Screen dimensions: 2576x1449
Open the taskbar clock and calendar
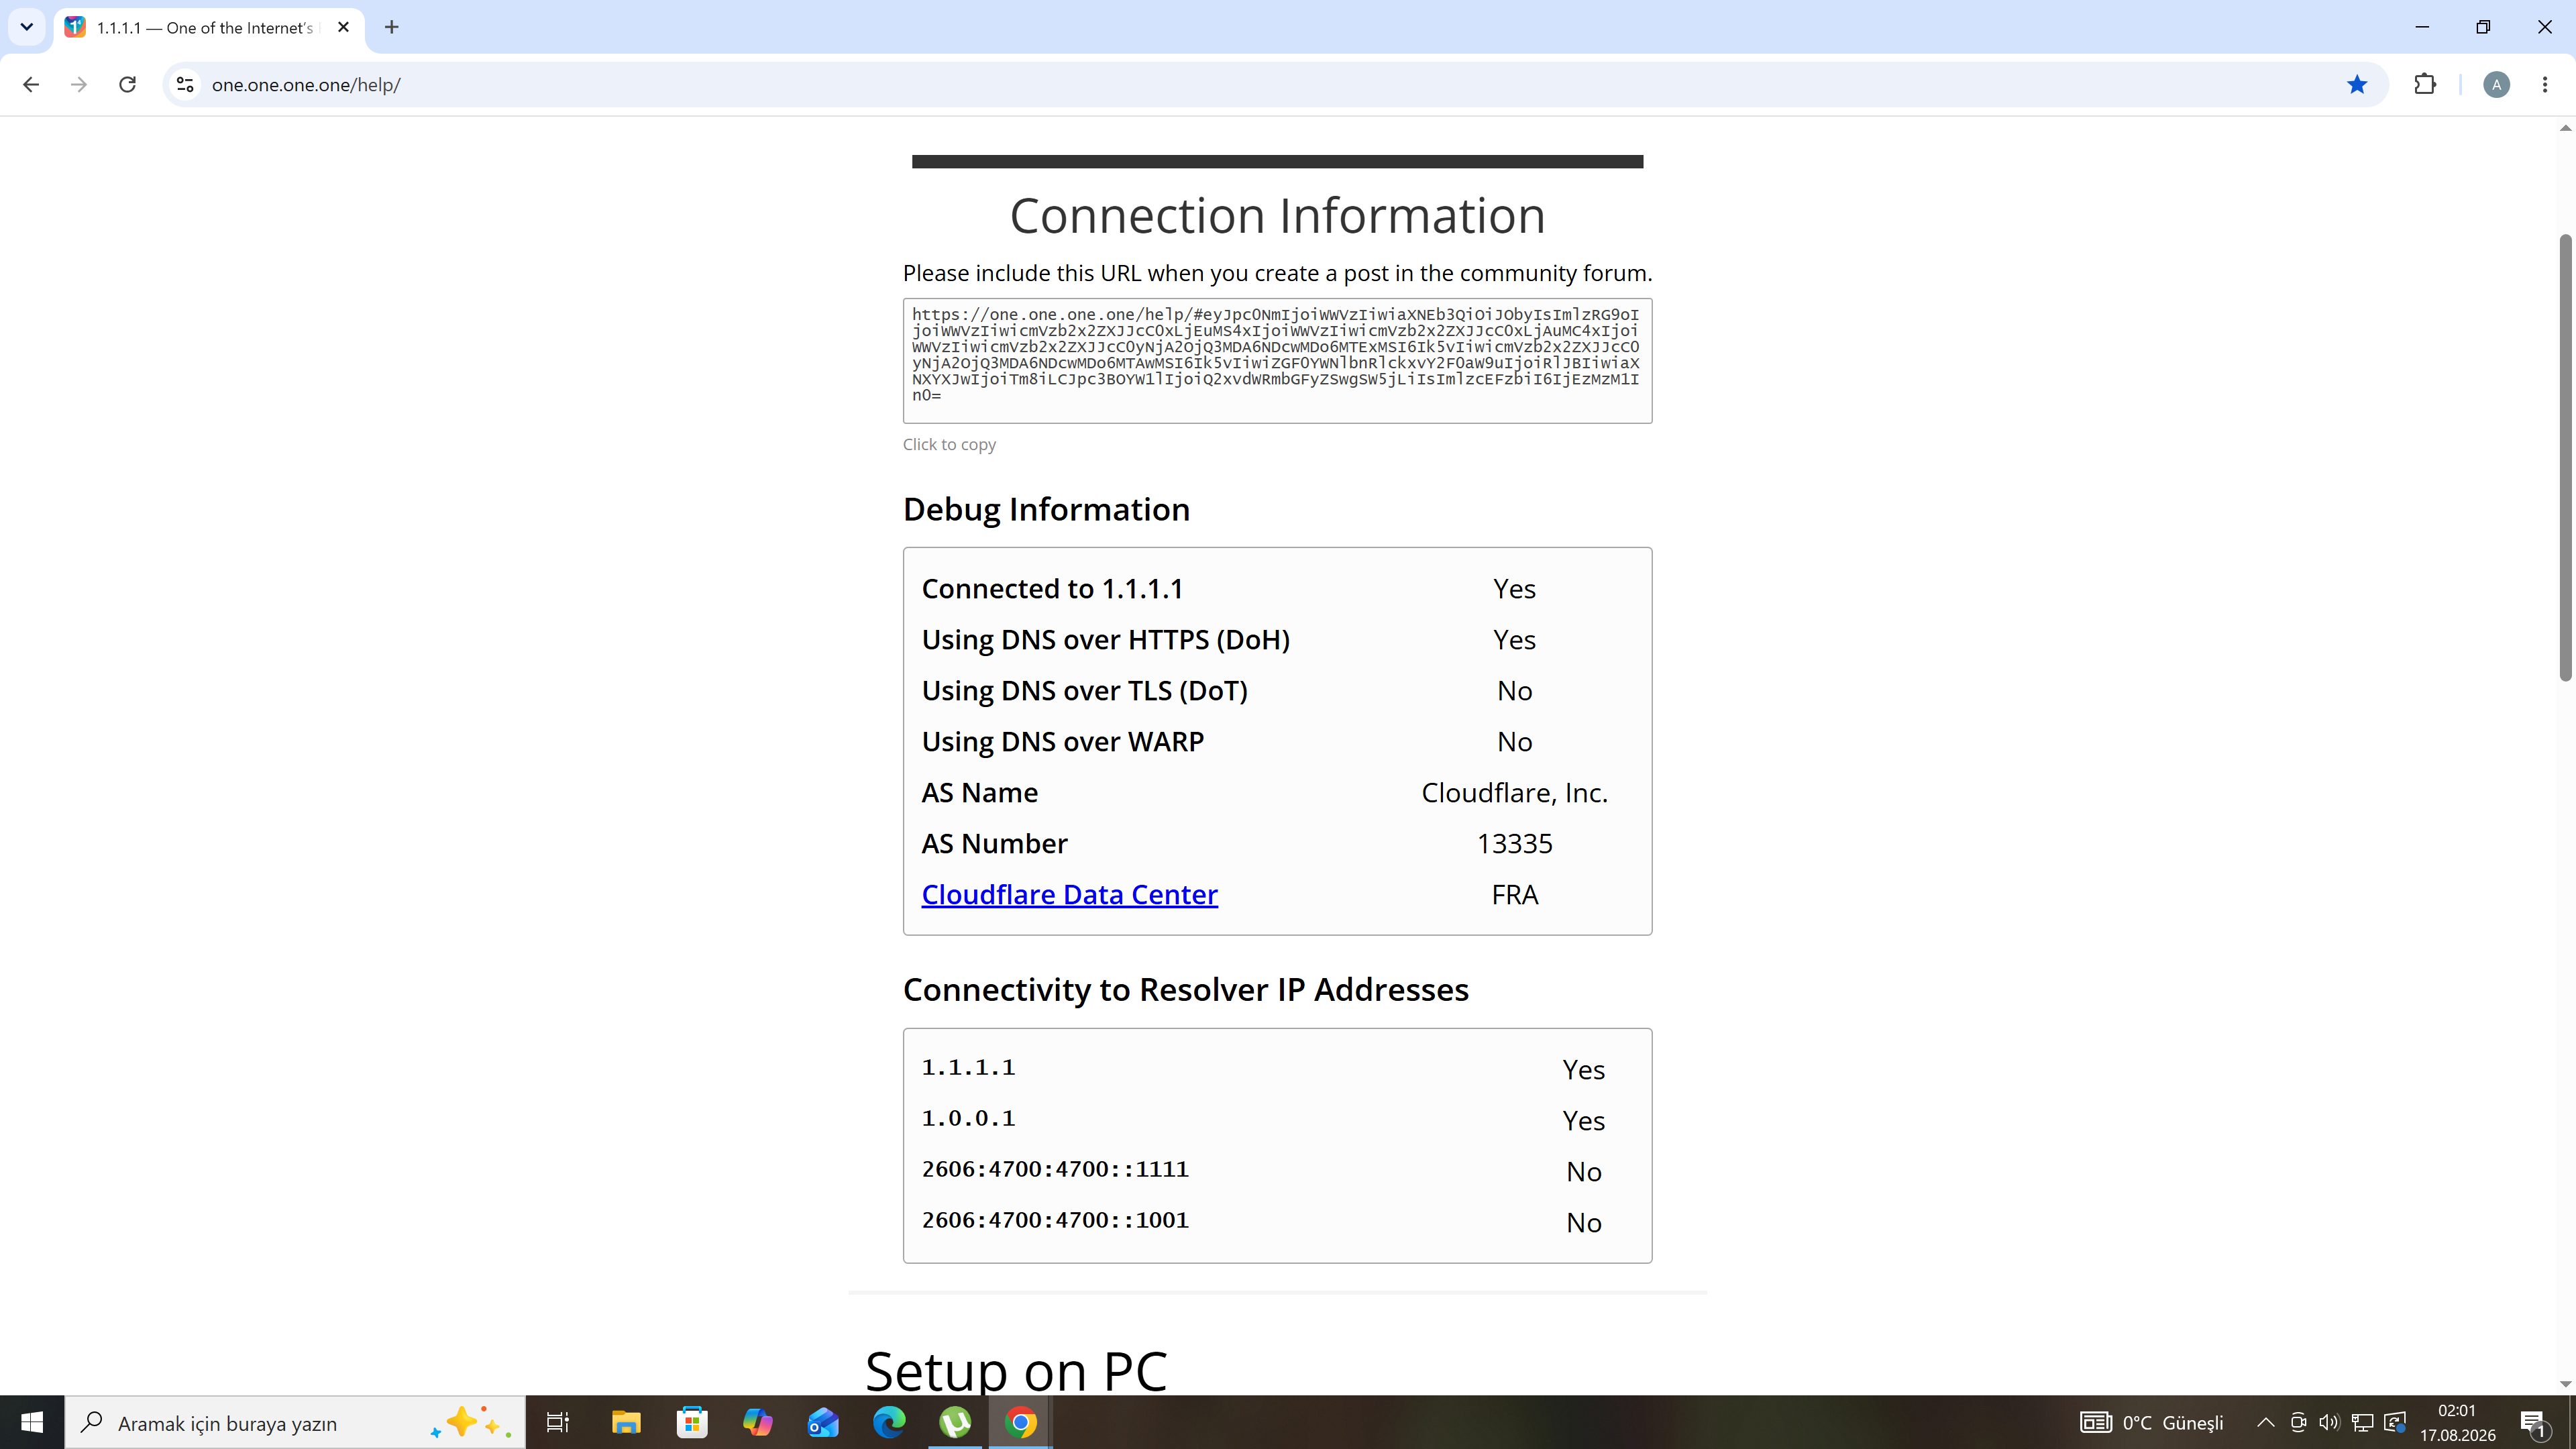(2457, 1422)
